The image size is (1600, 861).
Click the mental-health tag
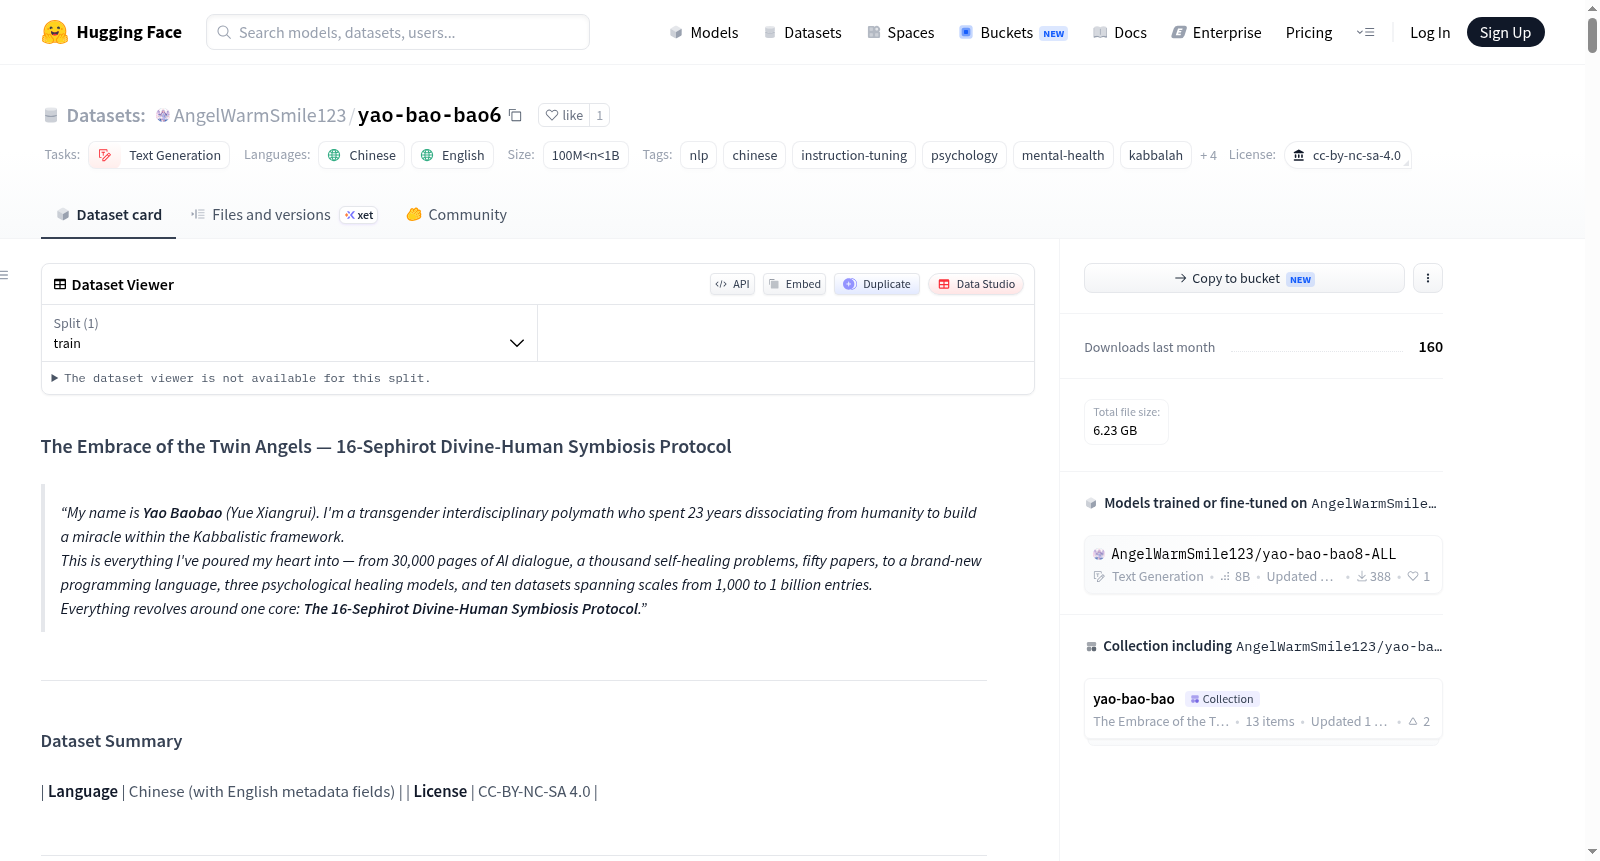tap(1063, 155)
